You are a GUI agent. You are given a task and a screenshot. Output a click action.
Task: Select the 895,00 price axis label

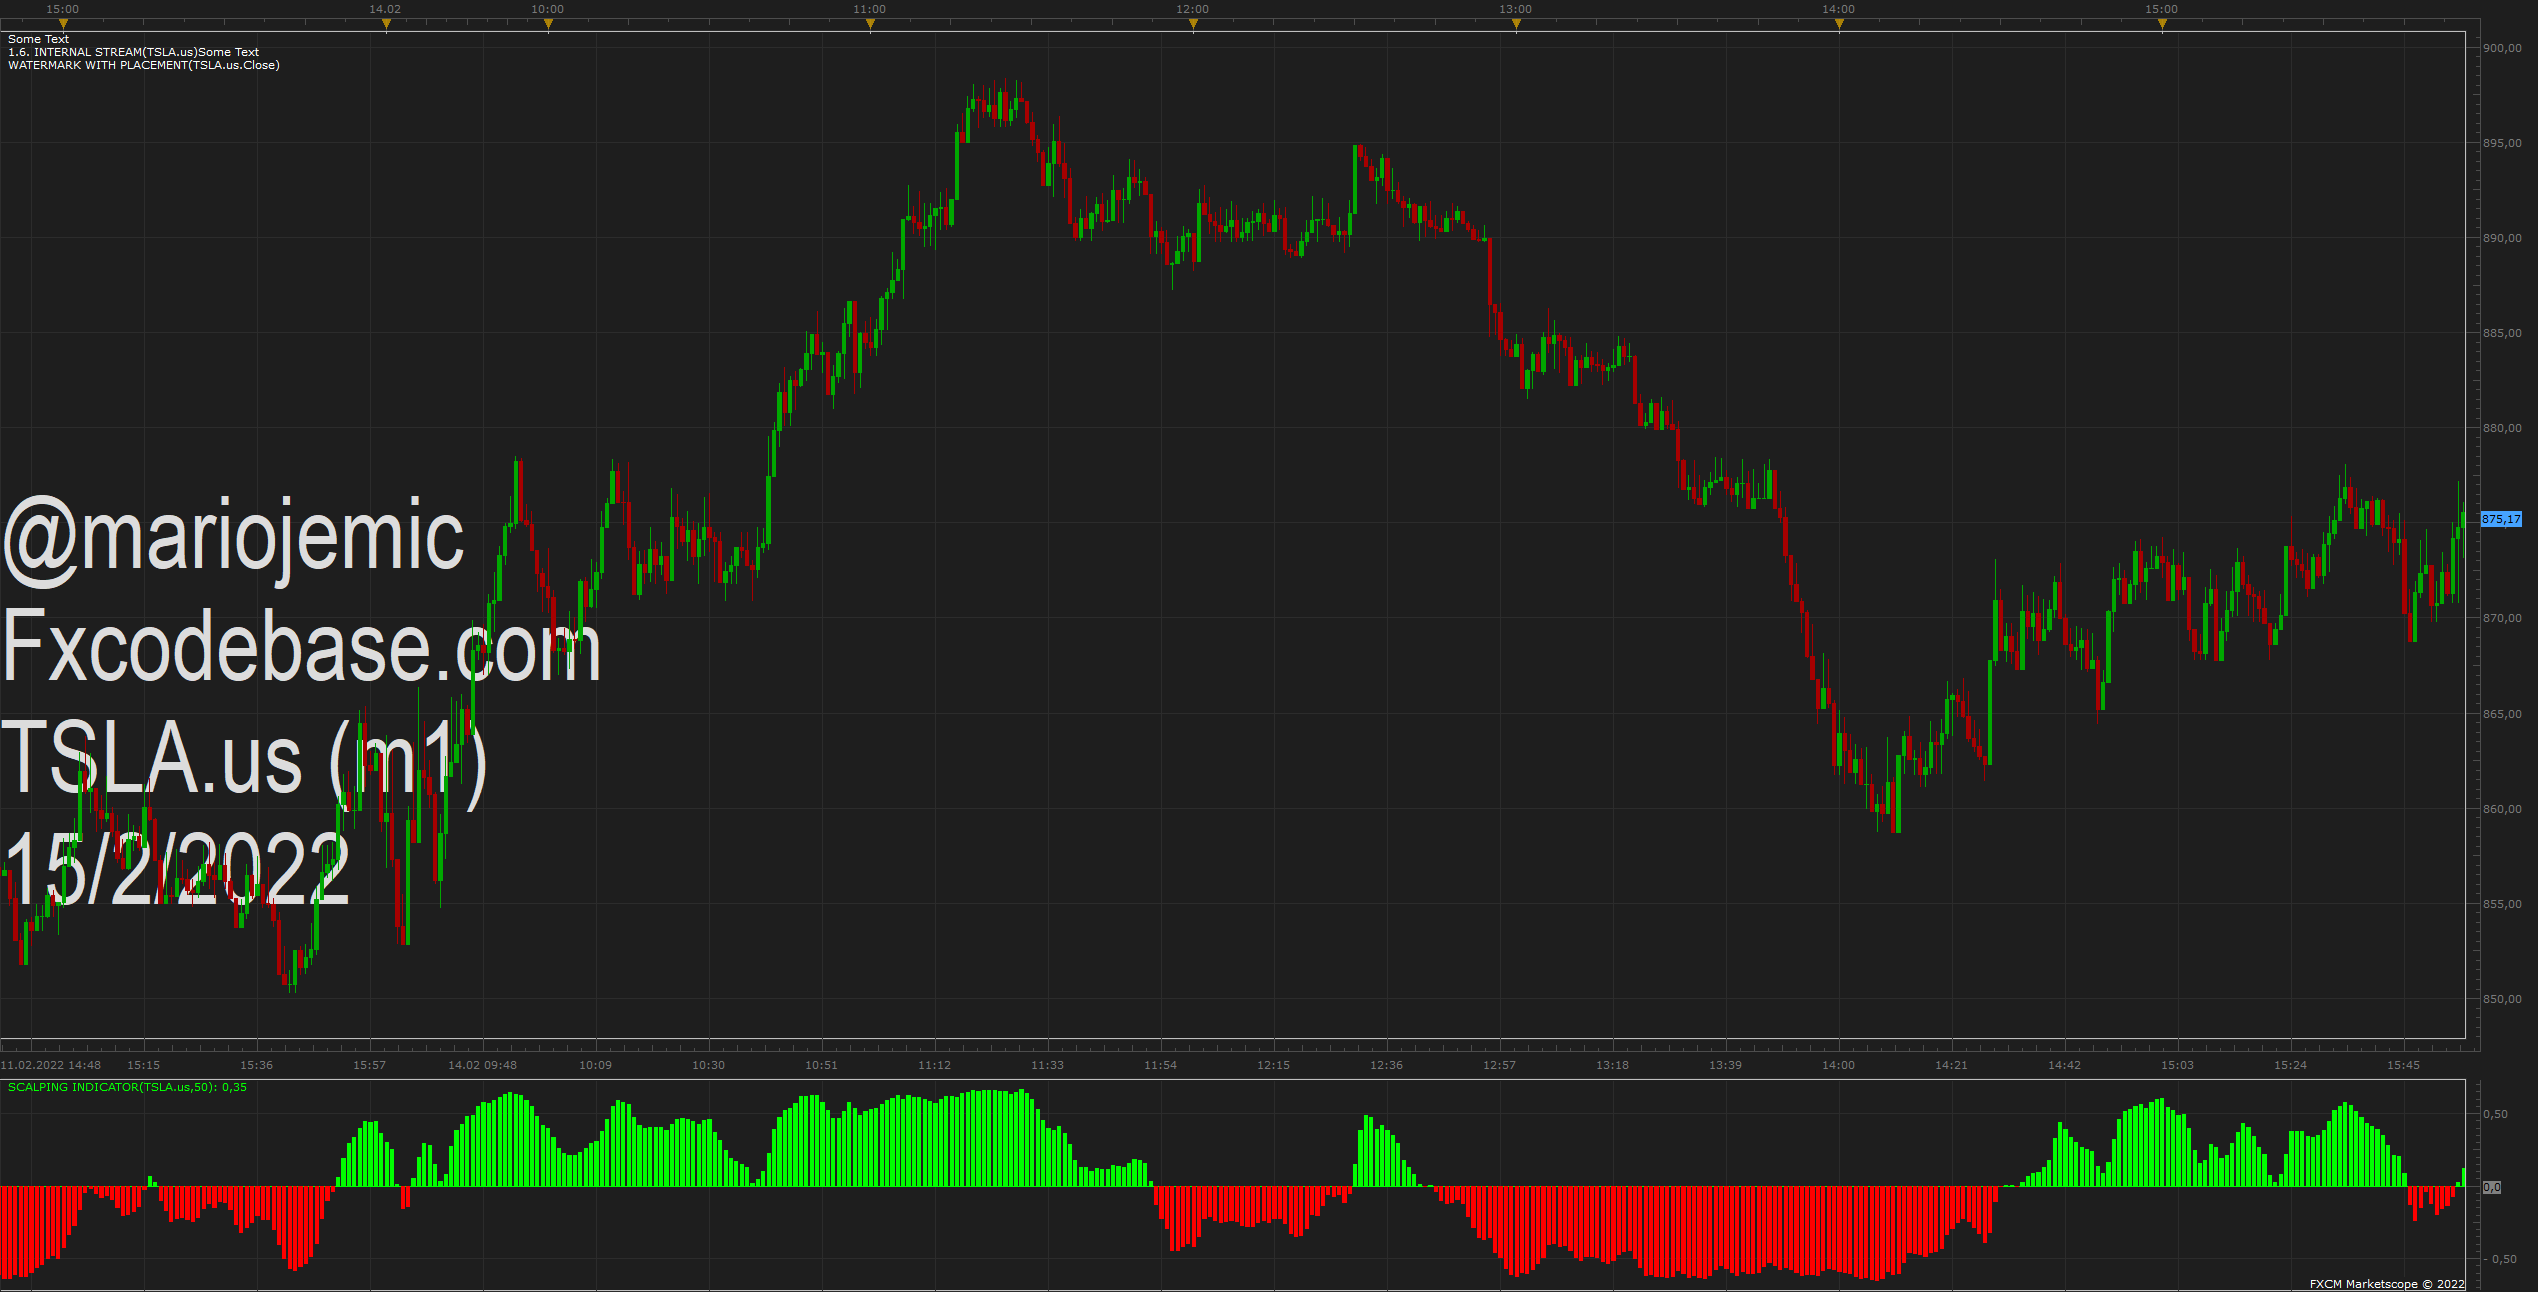point(2502,143)
